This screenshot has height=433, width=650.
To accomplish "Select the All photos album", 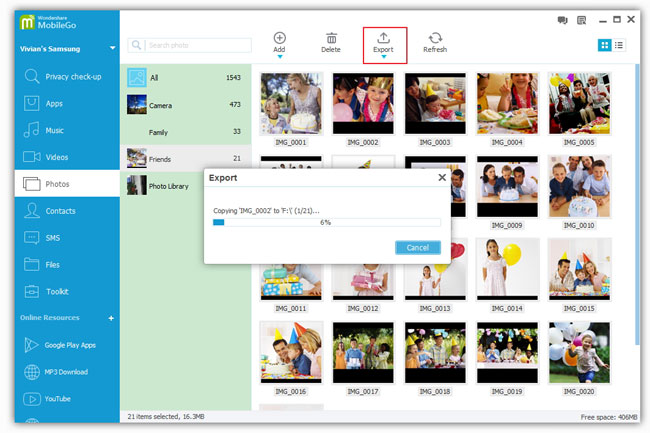I will 186,77.
